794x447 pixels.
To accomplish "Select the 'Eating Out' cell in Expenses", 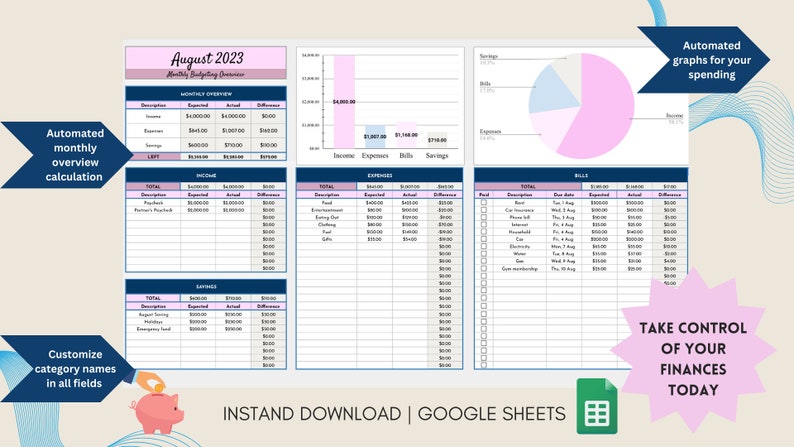I will click(327, 217).
